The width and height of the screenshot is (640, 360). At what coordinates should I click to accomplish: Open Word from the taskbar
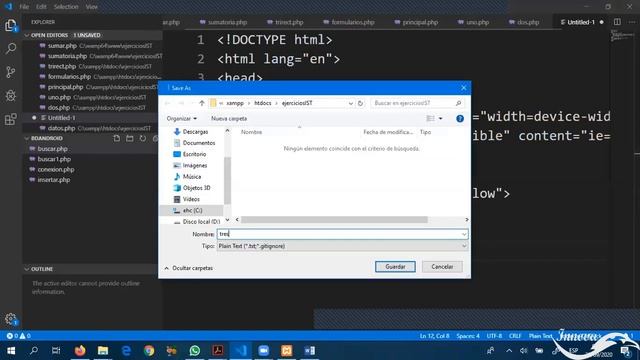[x=309, y=351]
